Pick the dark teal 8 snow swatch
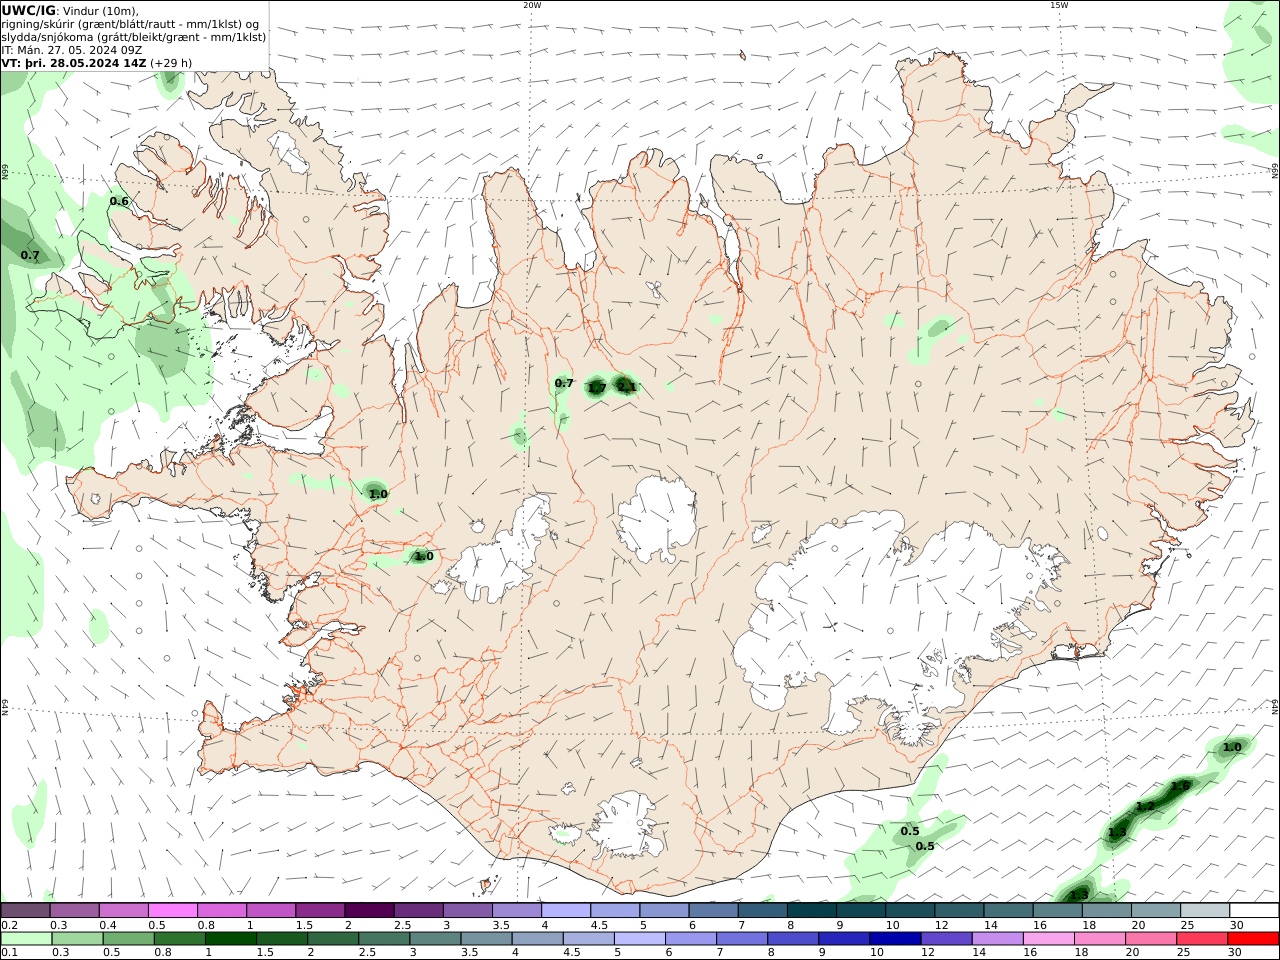Screen dimensions: 1280x960 click(812, 910)
